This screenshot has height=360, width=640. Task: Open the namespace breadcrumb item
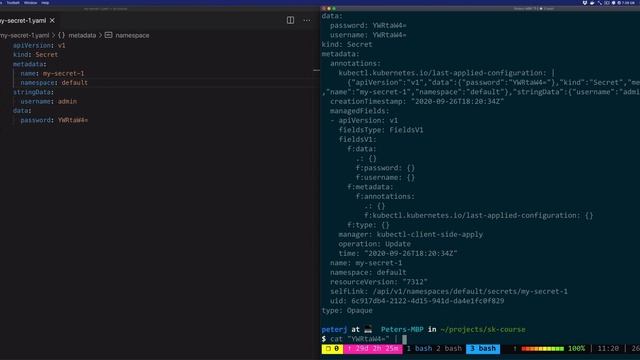coord(132,36)
